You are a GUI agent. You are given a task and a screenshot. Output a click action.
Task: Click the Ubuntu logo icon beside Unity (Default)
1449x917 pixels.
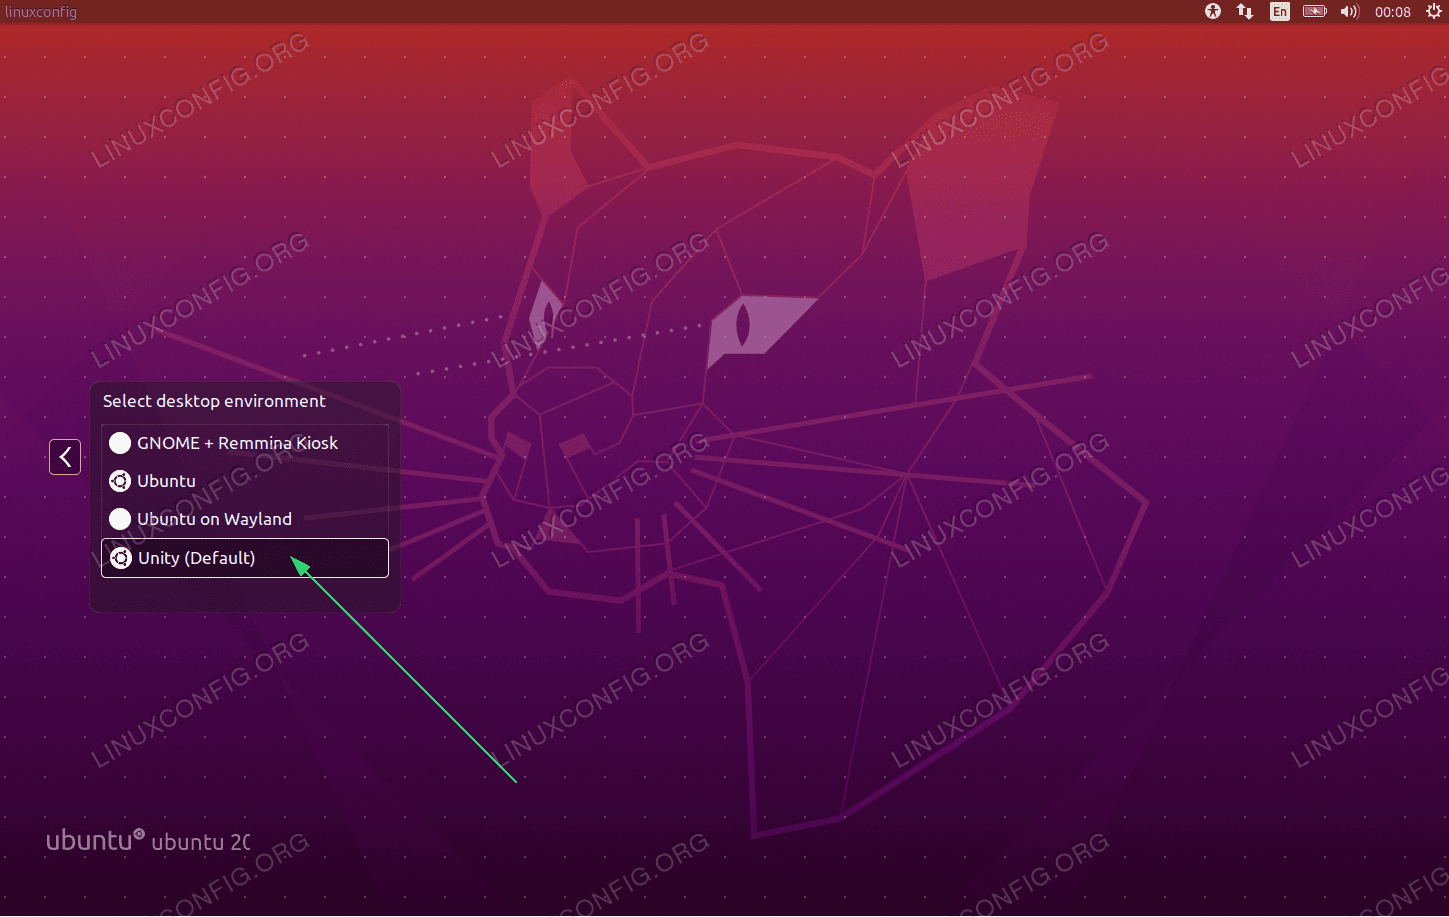[121, 558]
